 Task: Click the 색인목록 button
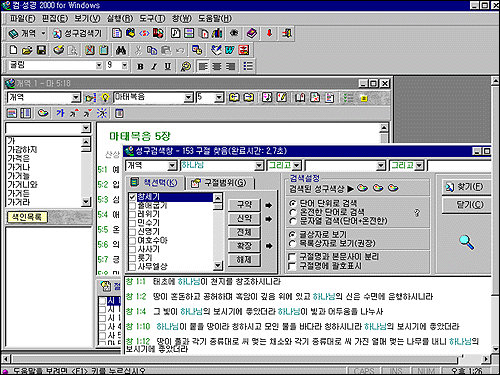[27, 217]
